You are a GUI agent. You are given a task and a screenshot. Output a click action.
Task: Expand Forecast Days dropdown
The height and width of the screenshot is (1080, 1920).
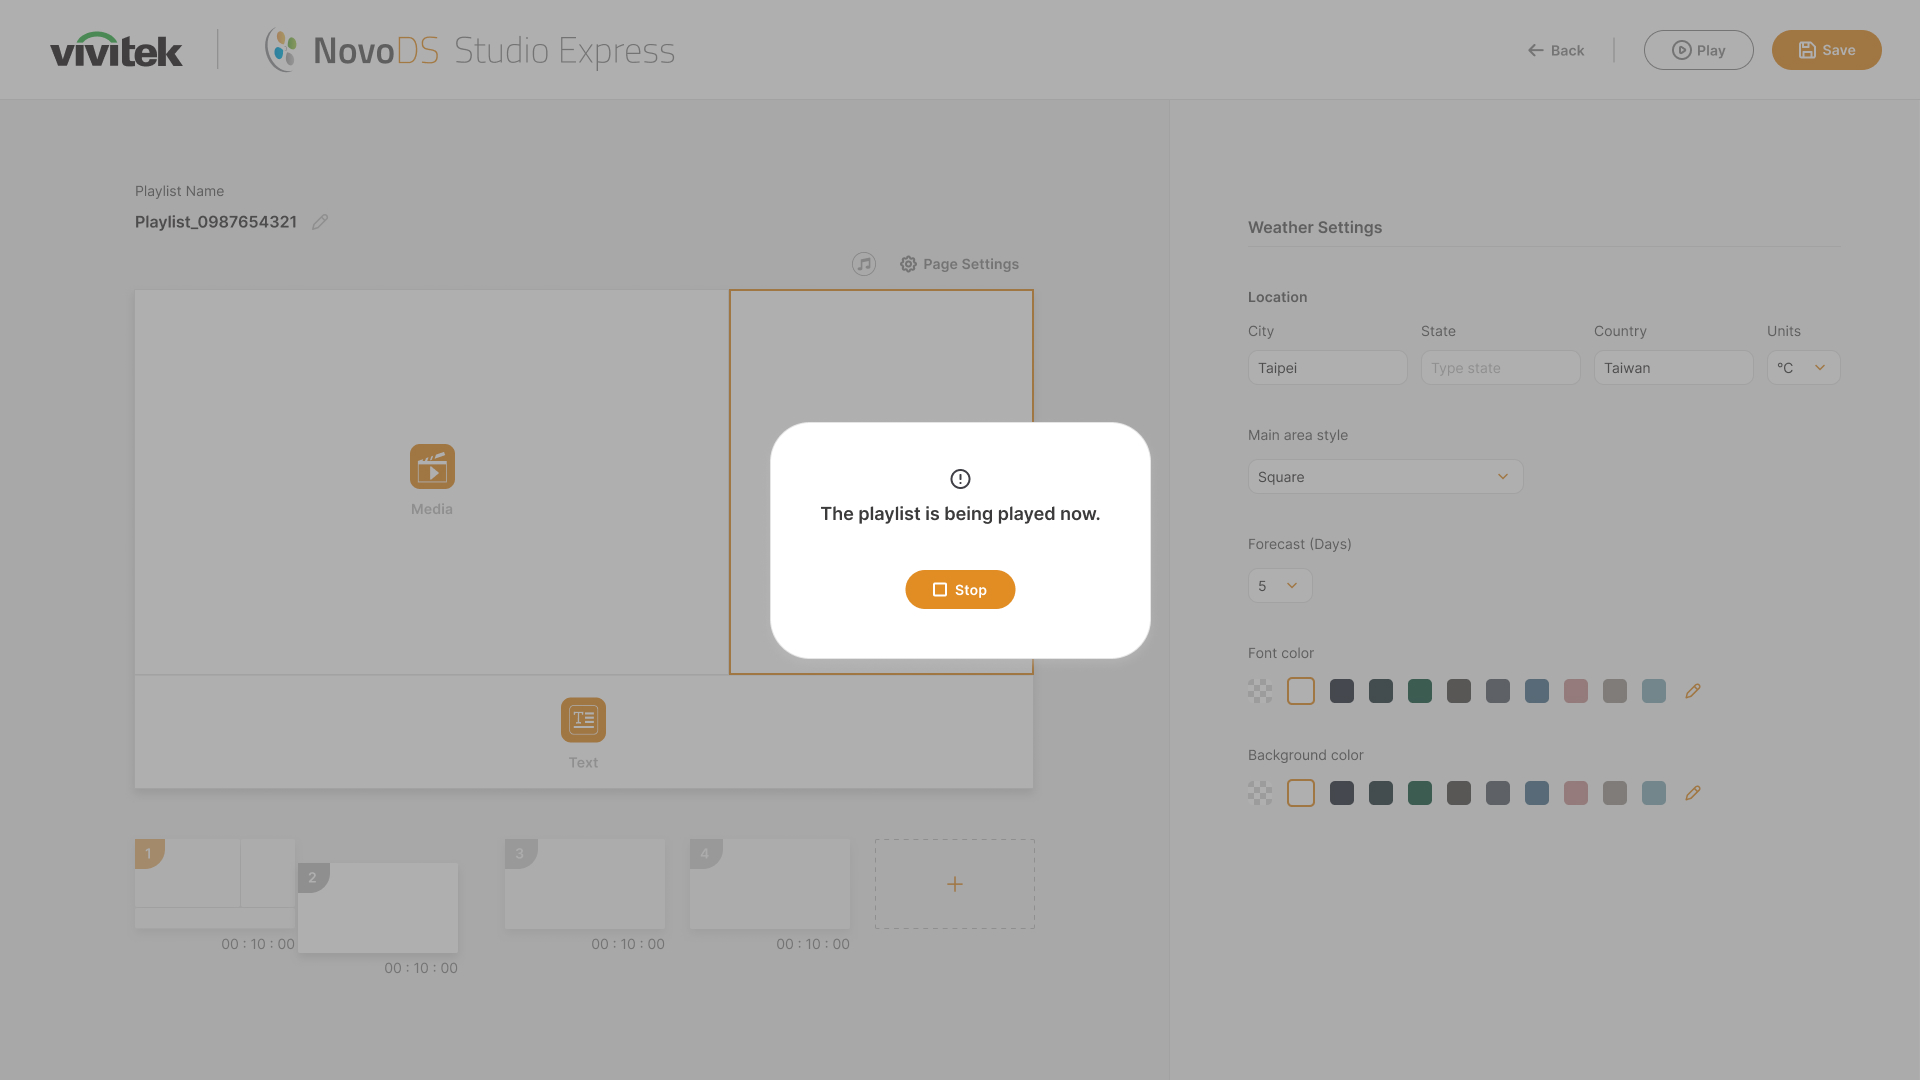[1279, 586]
